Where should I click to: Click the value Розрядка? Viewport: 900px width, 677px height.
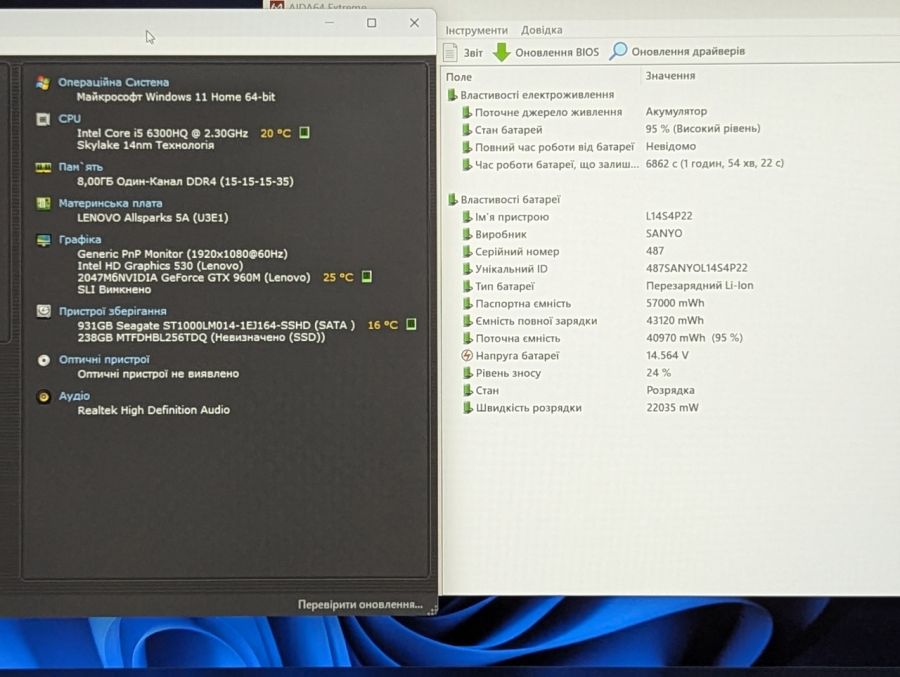pos(670,390)
